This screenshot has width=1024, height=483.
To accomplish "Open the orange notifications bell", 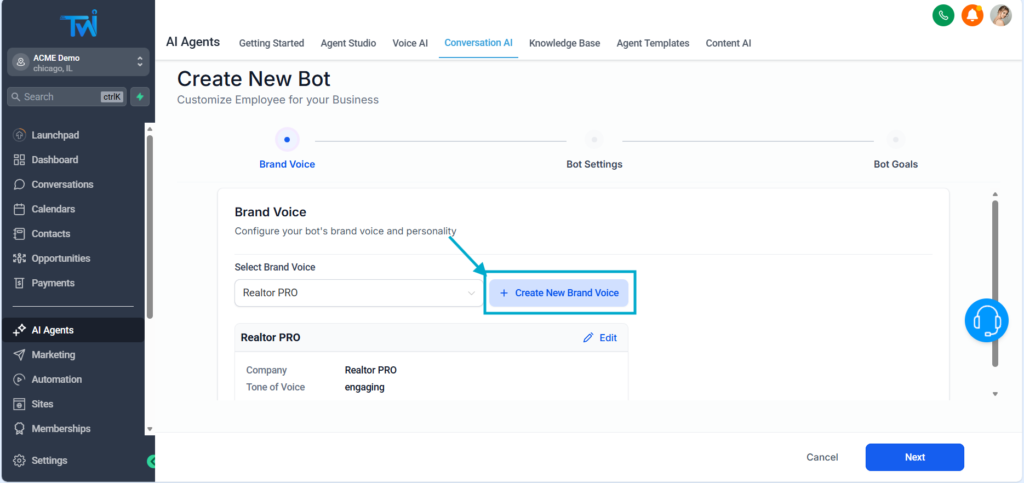I will pyautogui.click(x=971, y=15).
